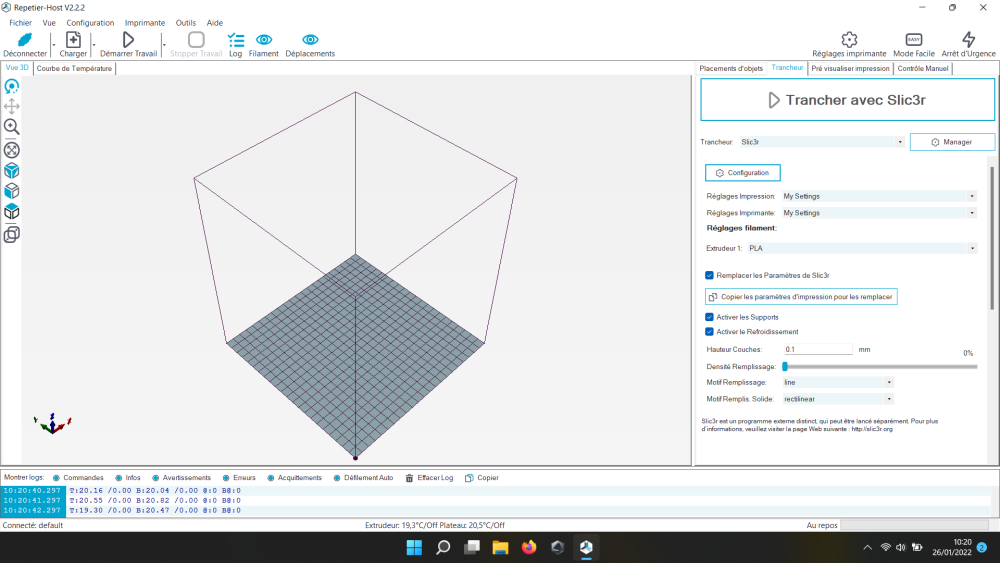Open the dropdown arrow beside Déconnecter
The image size is (1000, 563).
(54, 45)
